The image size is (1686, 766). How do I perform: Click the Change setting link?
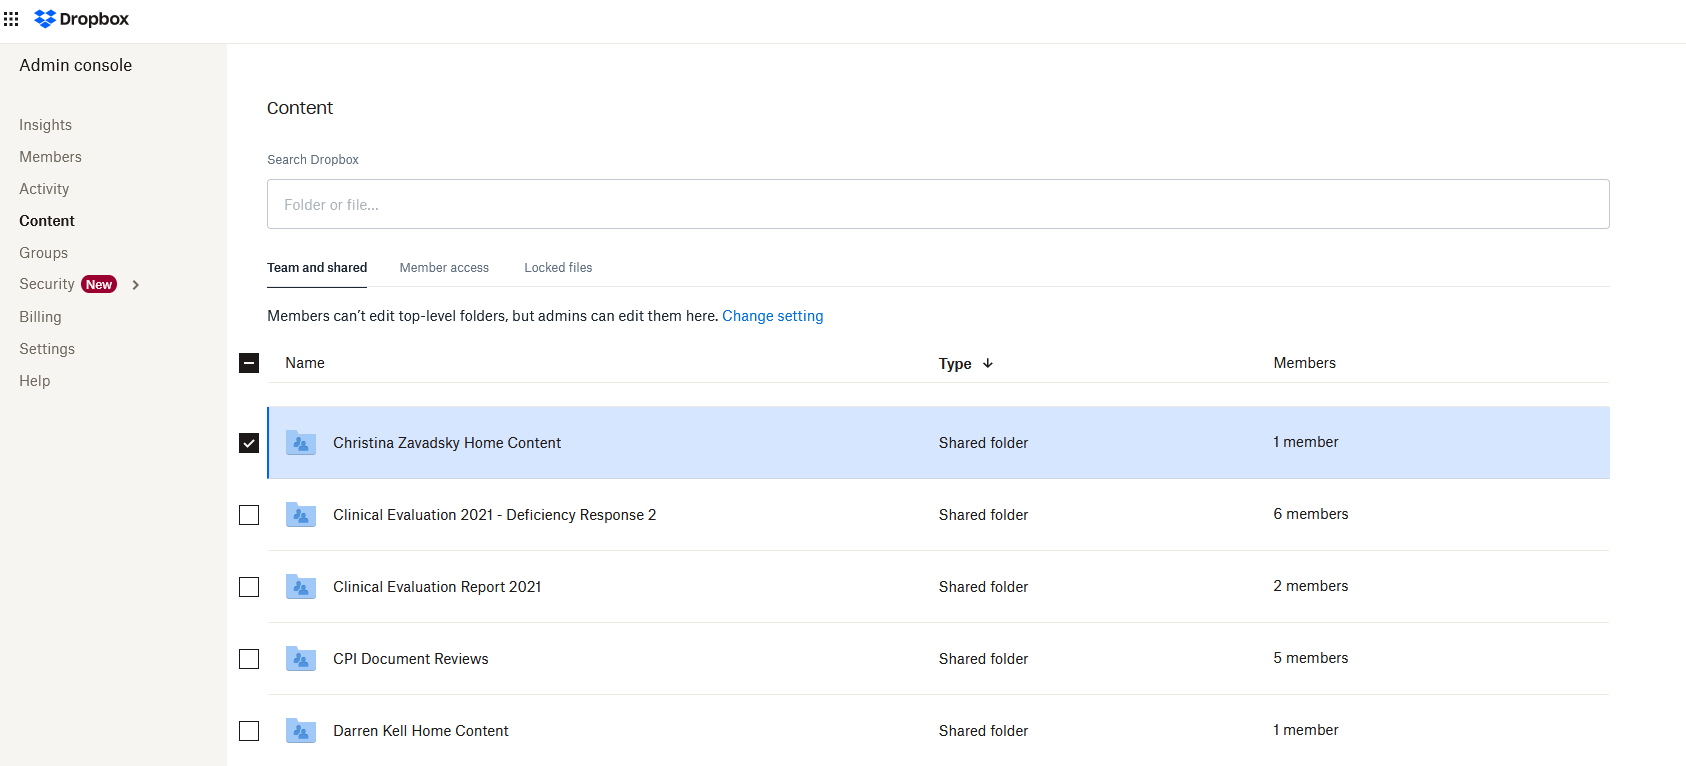pyautogui.click(x=773, y=316)
